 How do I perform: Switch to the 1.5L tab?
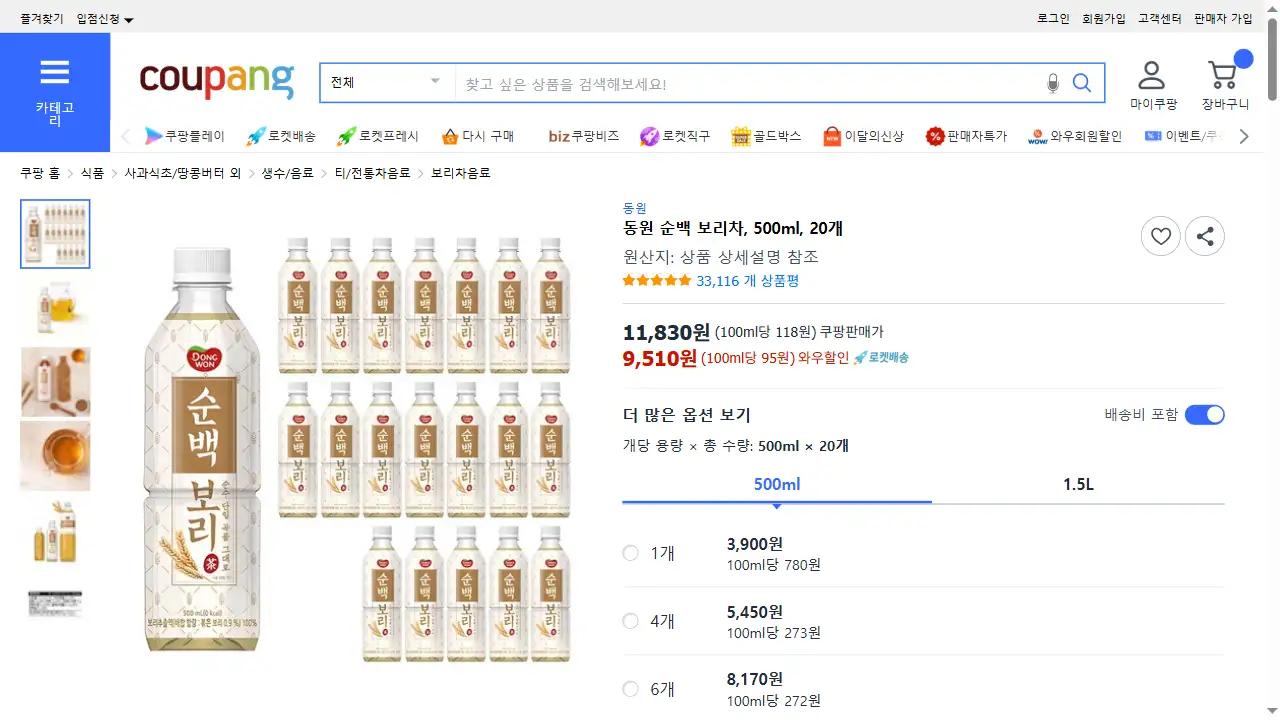click(1078, 485)
